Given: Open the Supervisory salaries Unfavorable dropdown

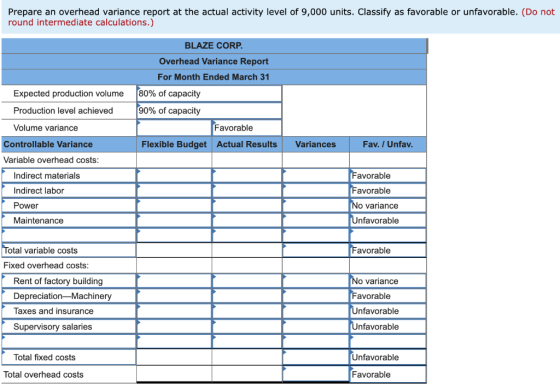Looking at the screenshot, I should click(x=388, y=327).
